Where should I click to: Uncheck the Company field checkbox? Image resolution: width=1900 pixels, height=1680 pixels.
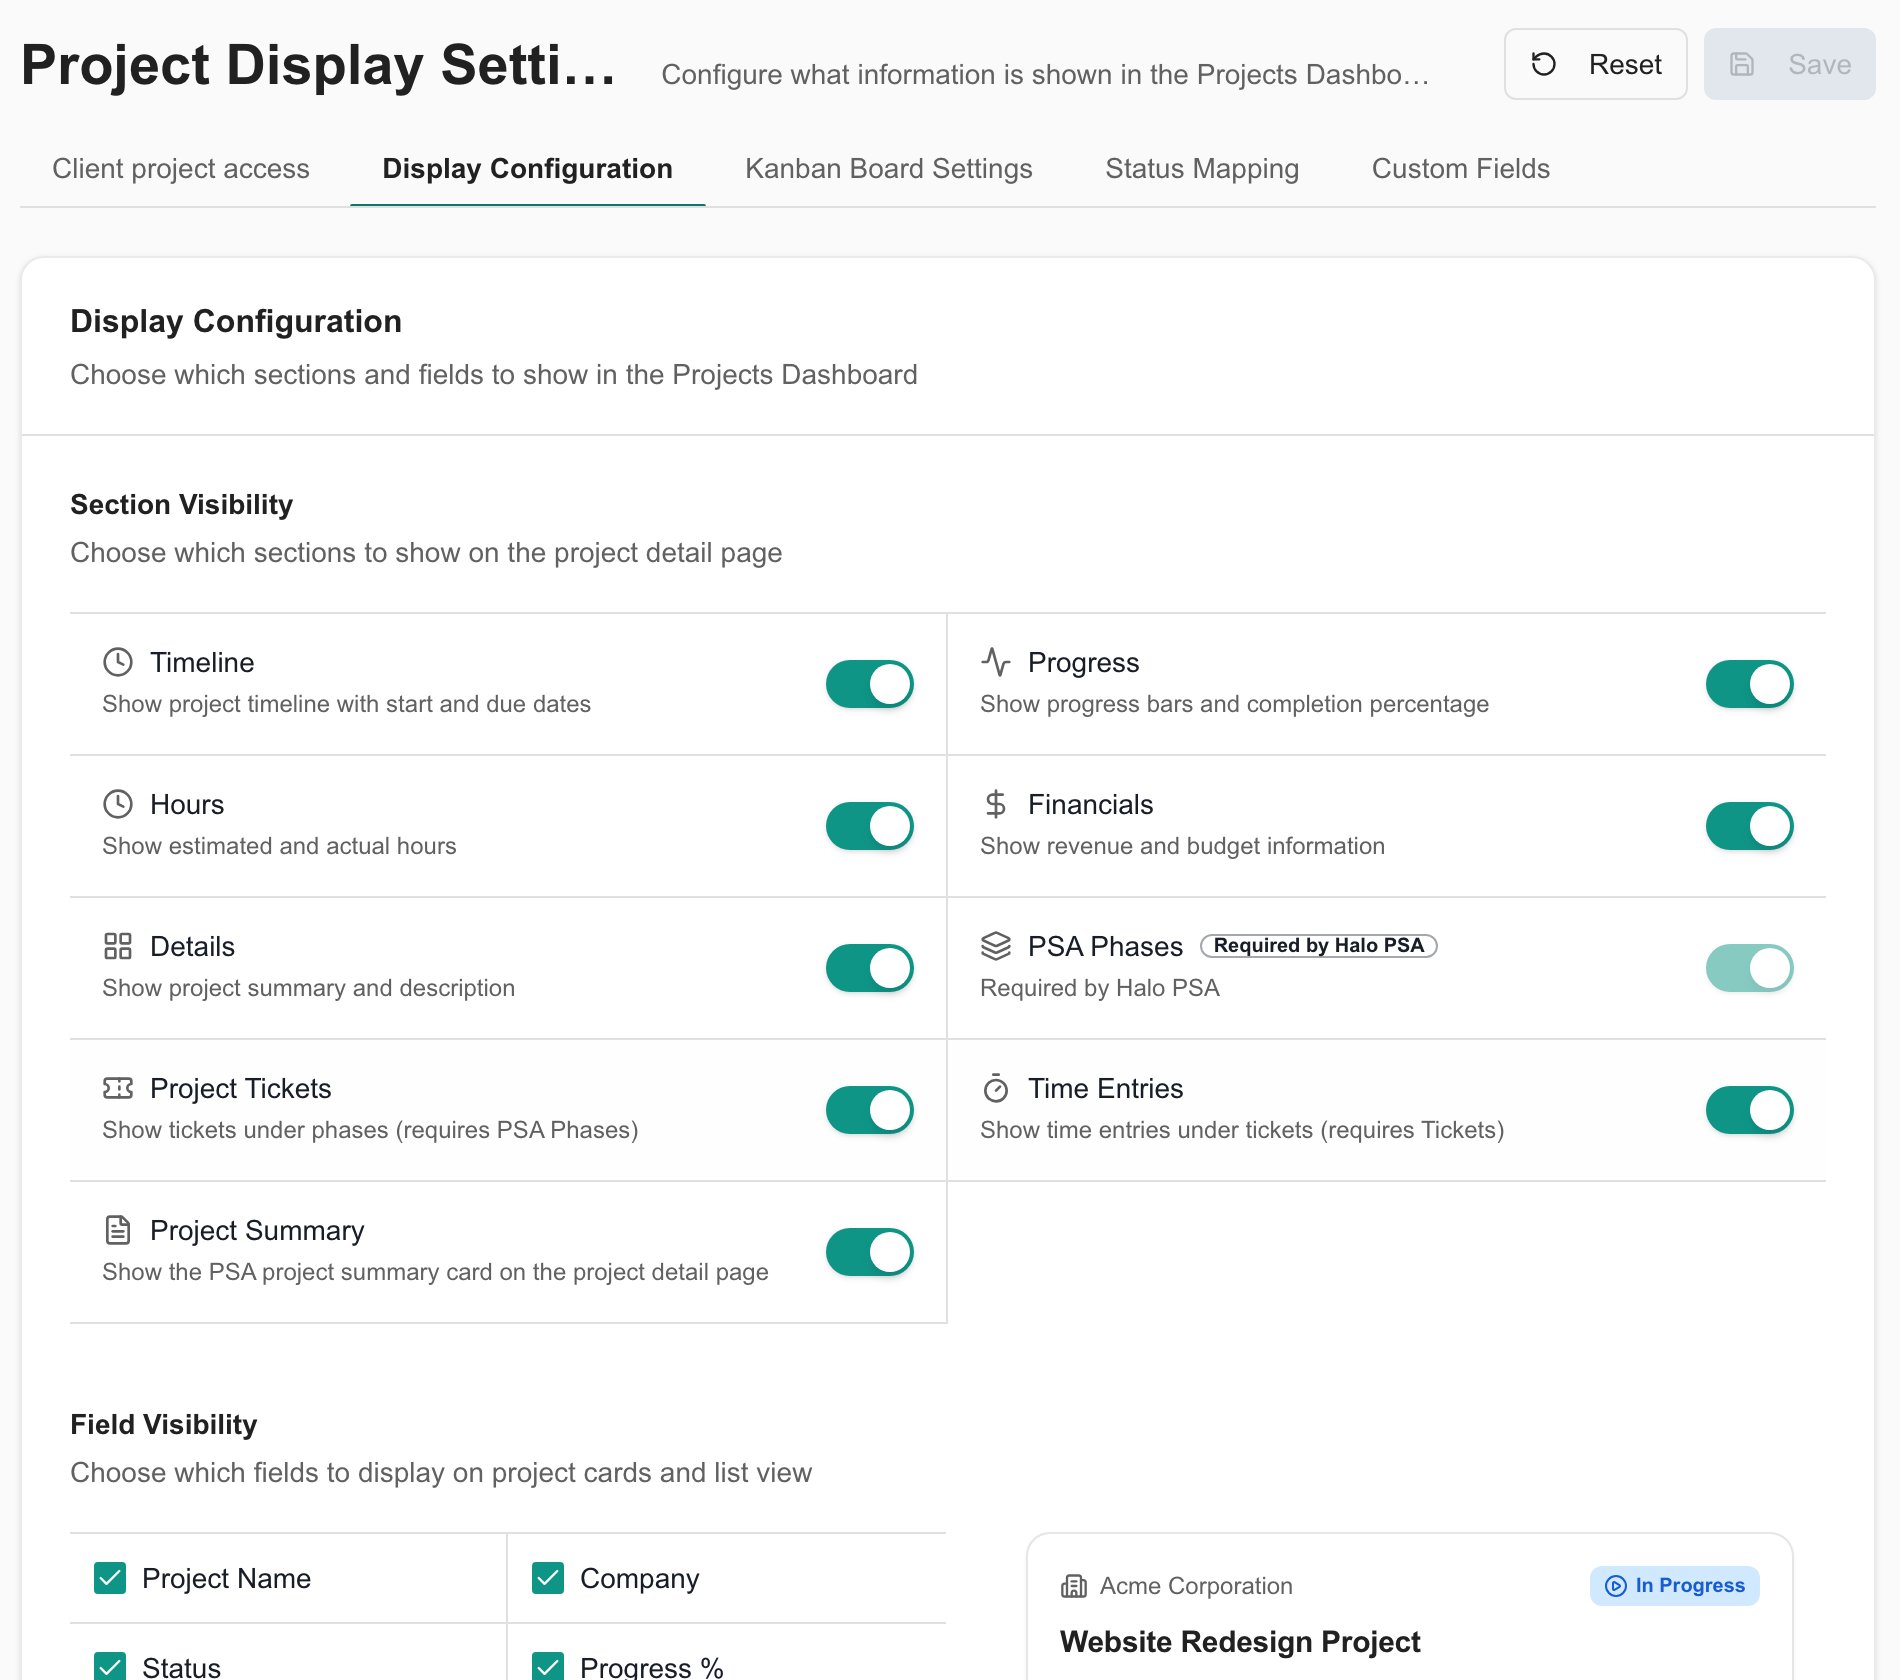(x=548, y=1578)
